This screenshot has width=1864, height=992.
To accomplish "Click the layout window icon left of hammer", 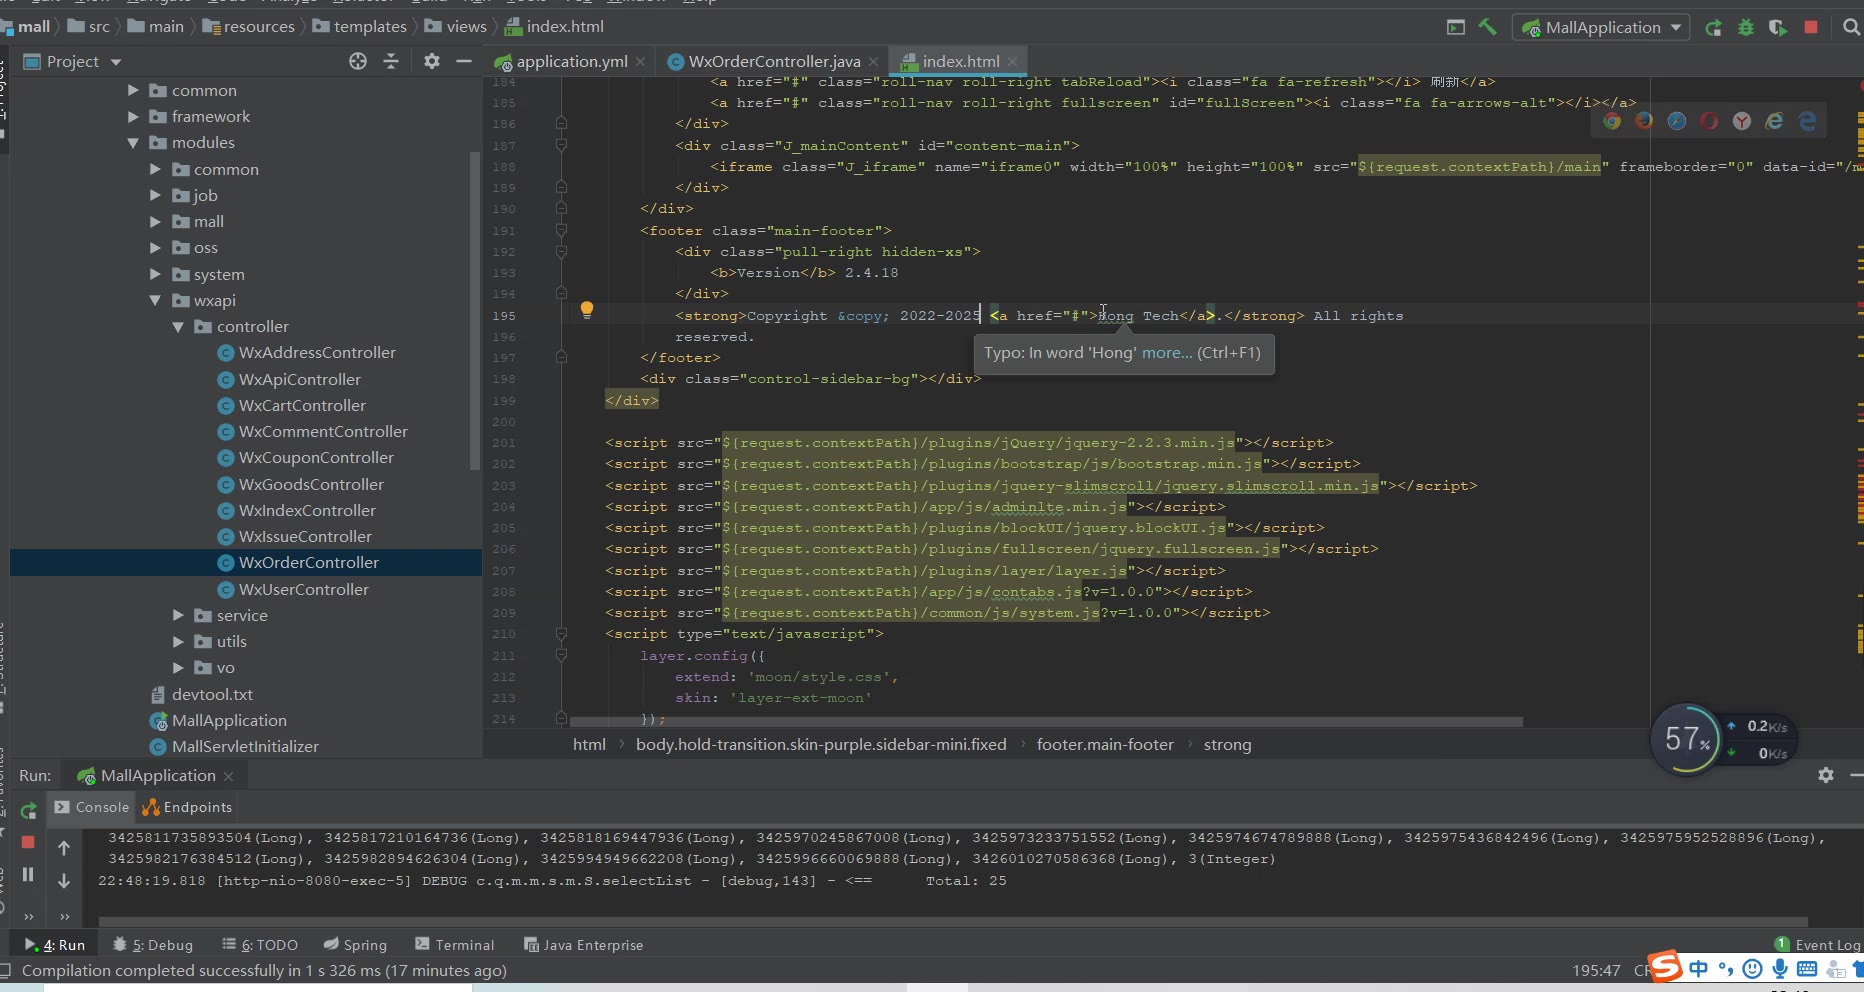I will [x=1456, y=27].
